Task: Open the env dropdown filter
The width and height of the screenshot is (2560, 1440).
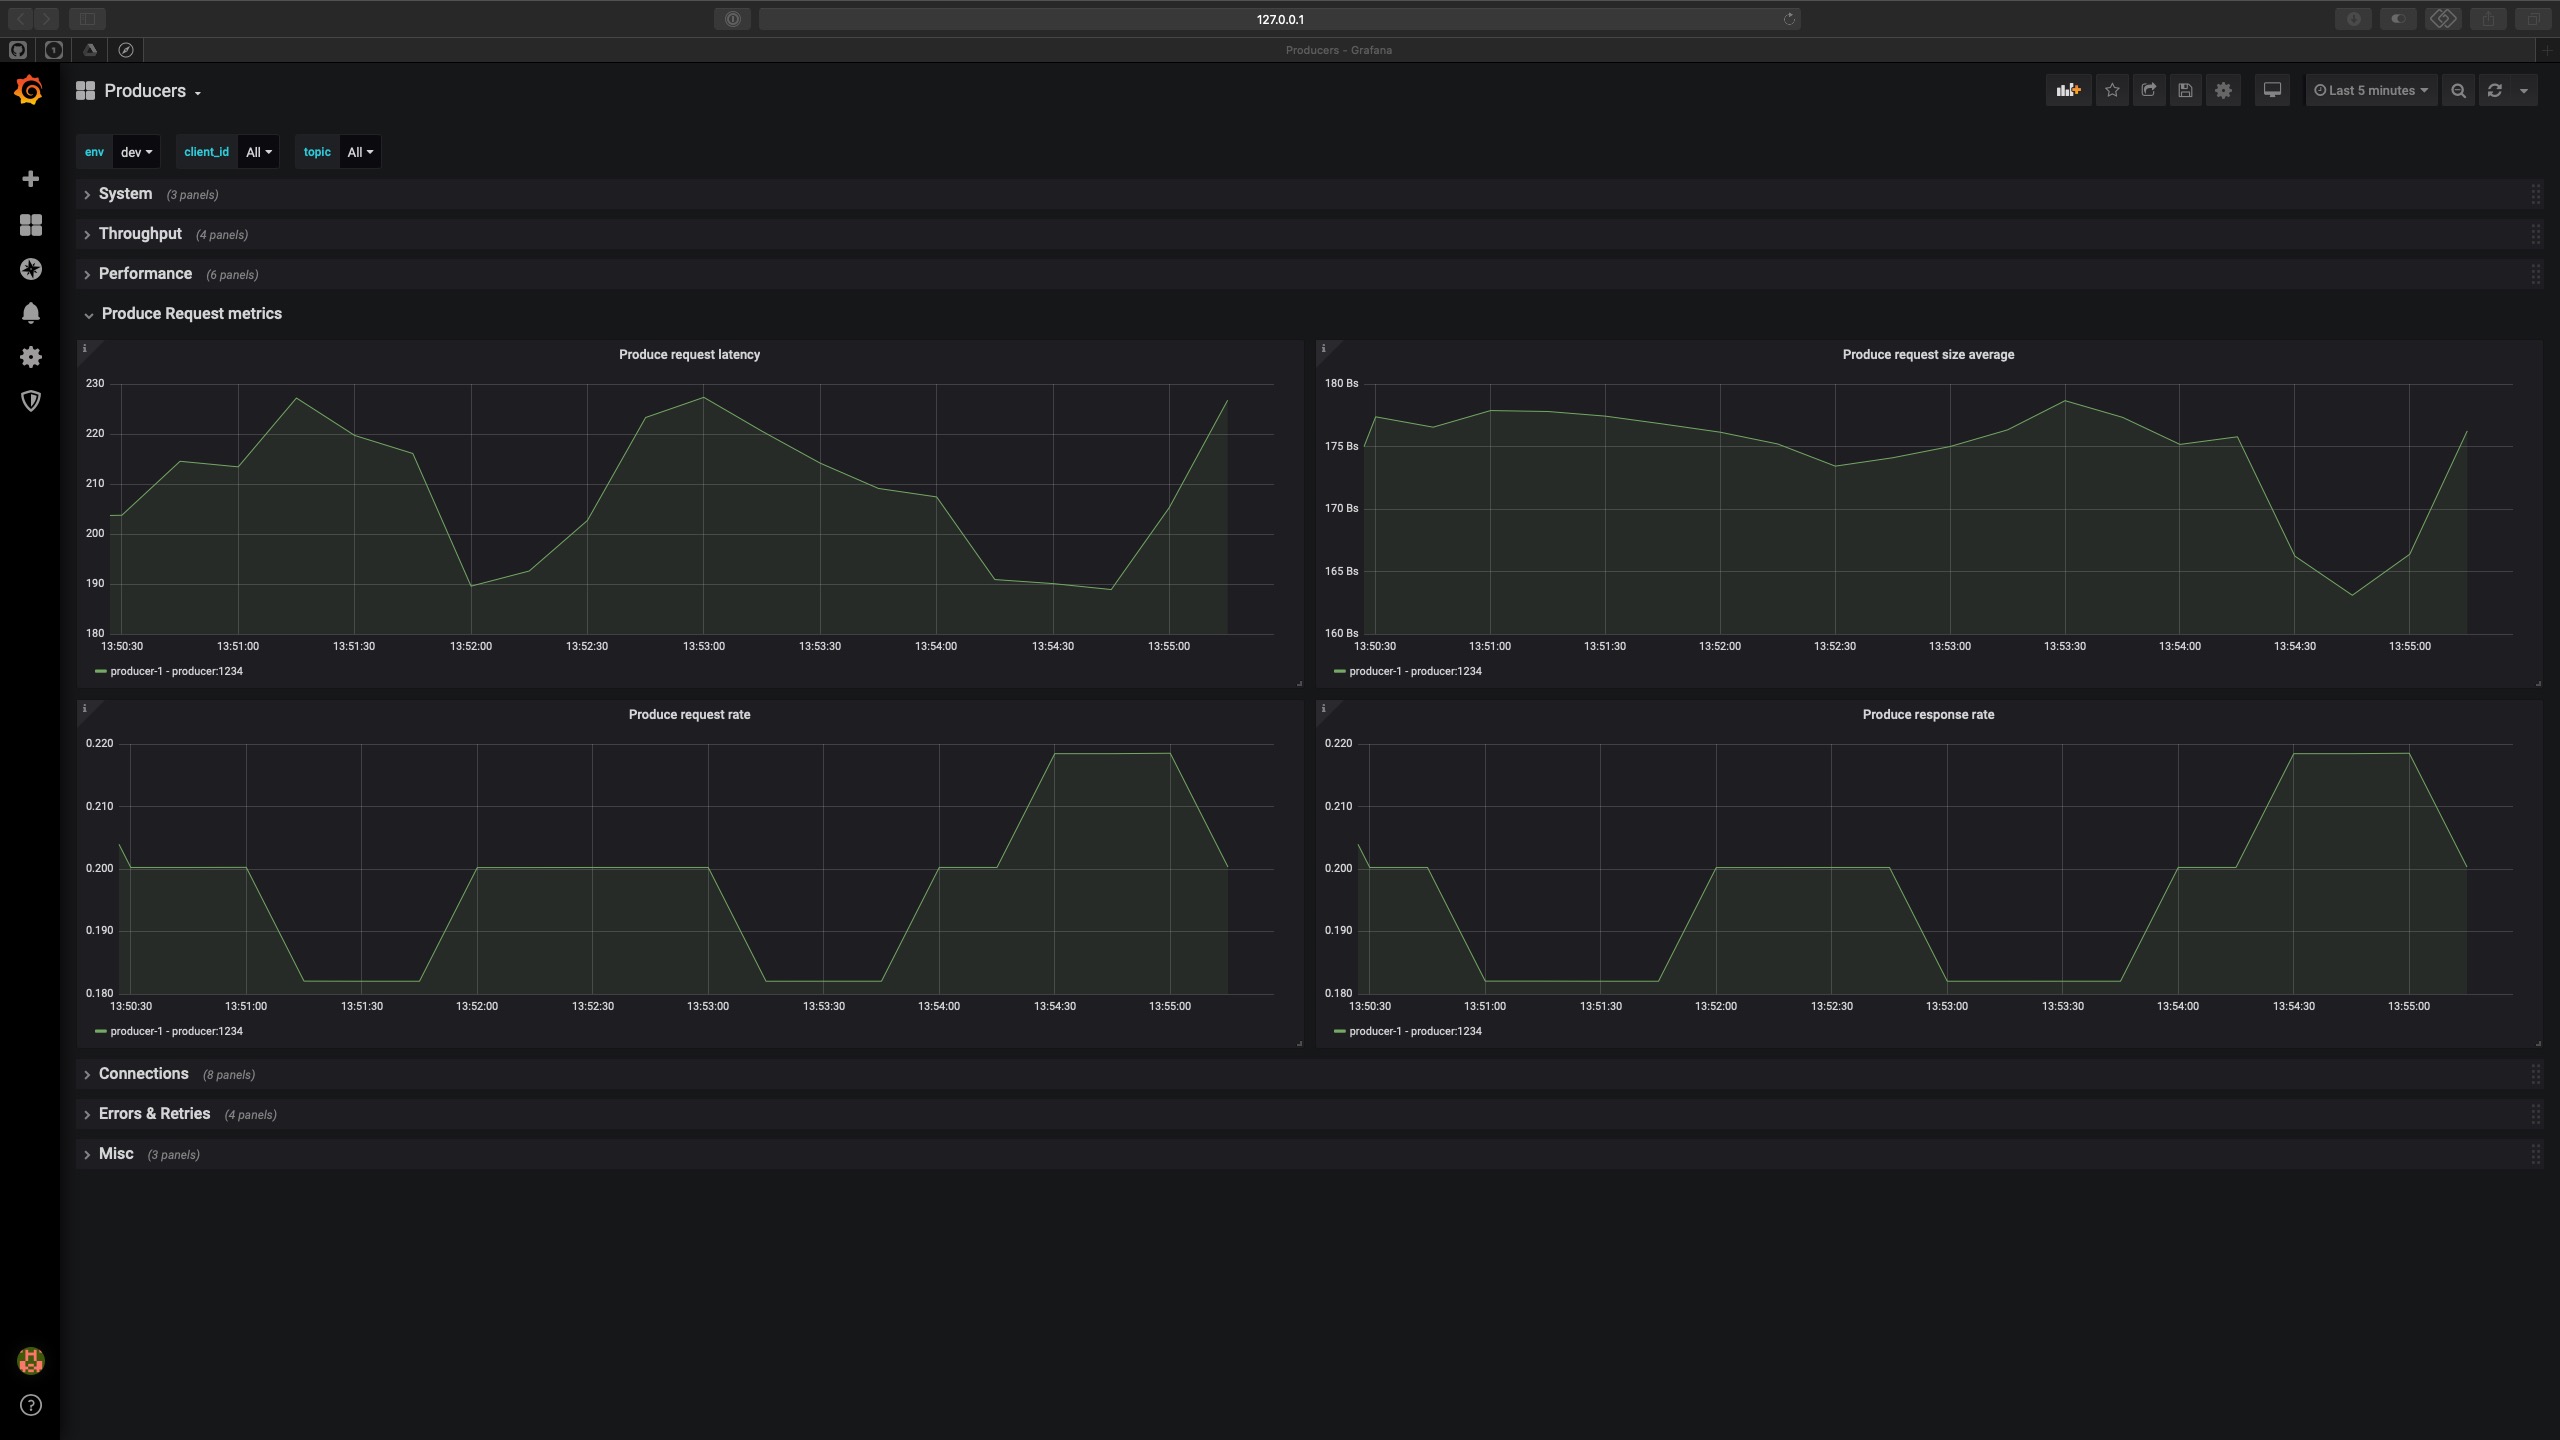Action: (135, 151)
